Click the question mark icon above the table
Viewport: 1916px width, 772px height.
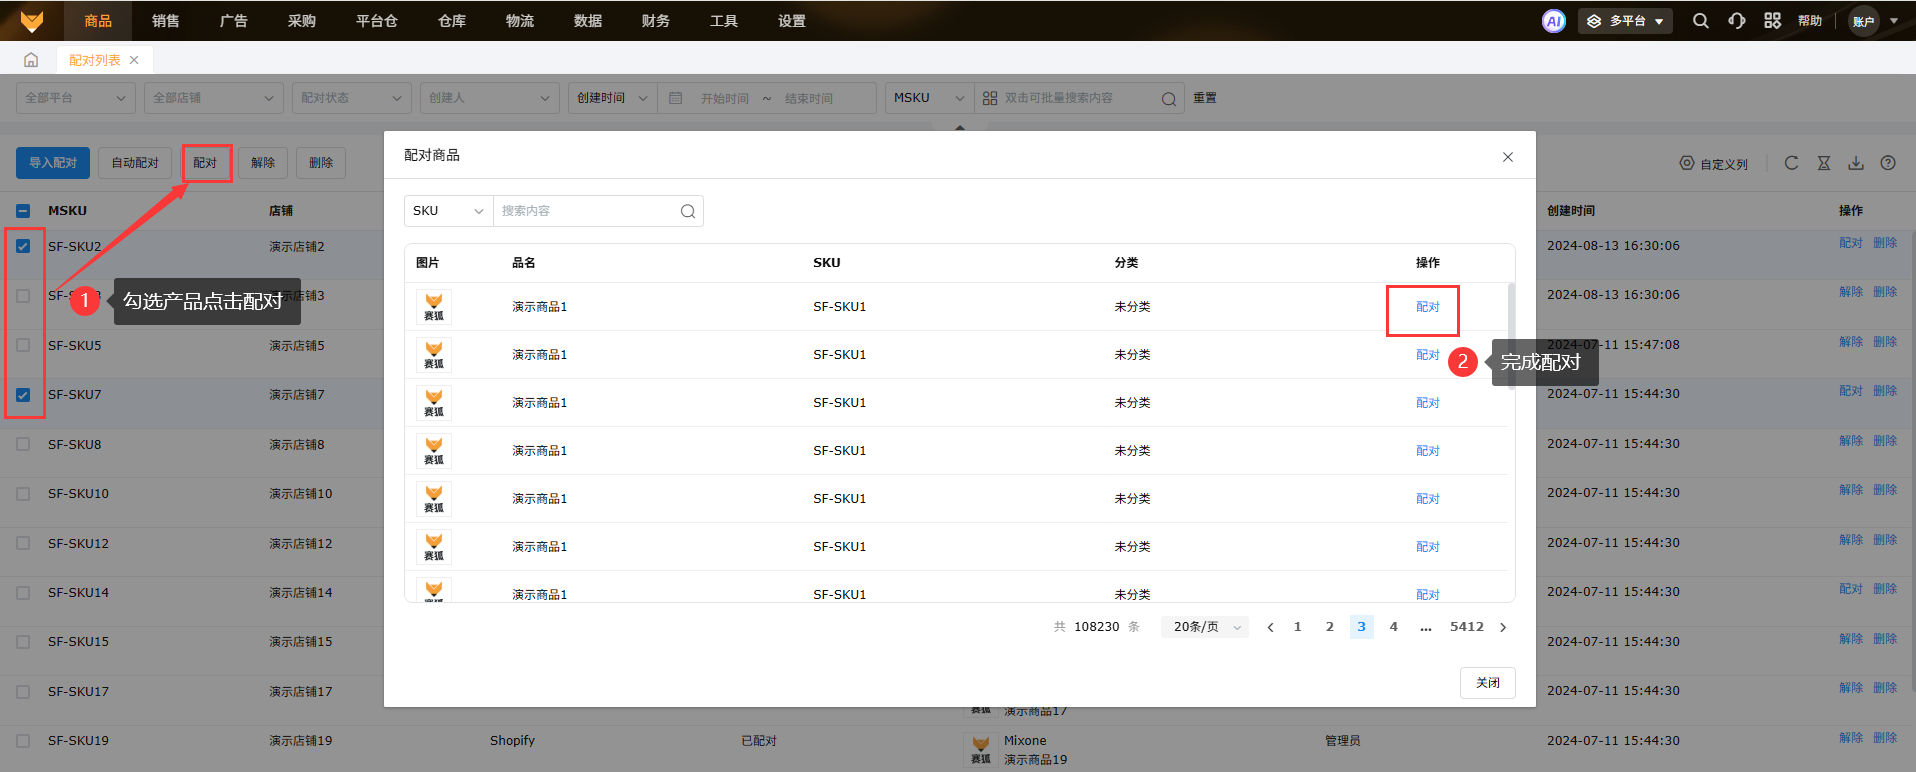1888,163
